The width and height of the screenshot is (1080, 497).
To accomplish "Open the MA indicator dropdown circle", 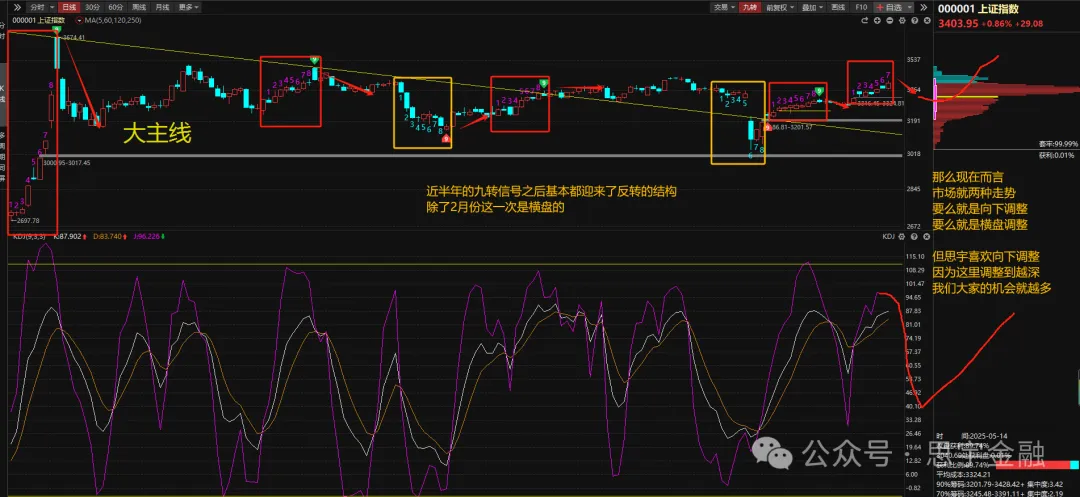I will [x=79, y=21].
